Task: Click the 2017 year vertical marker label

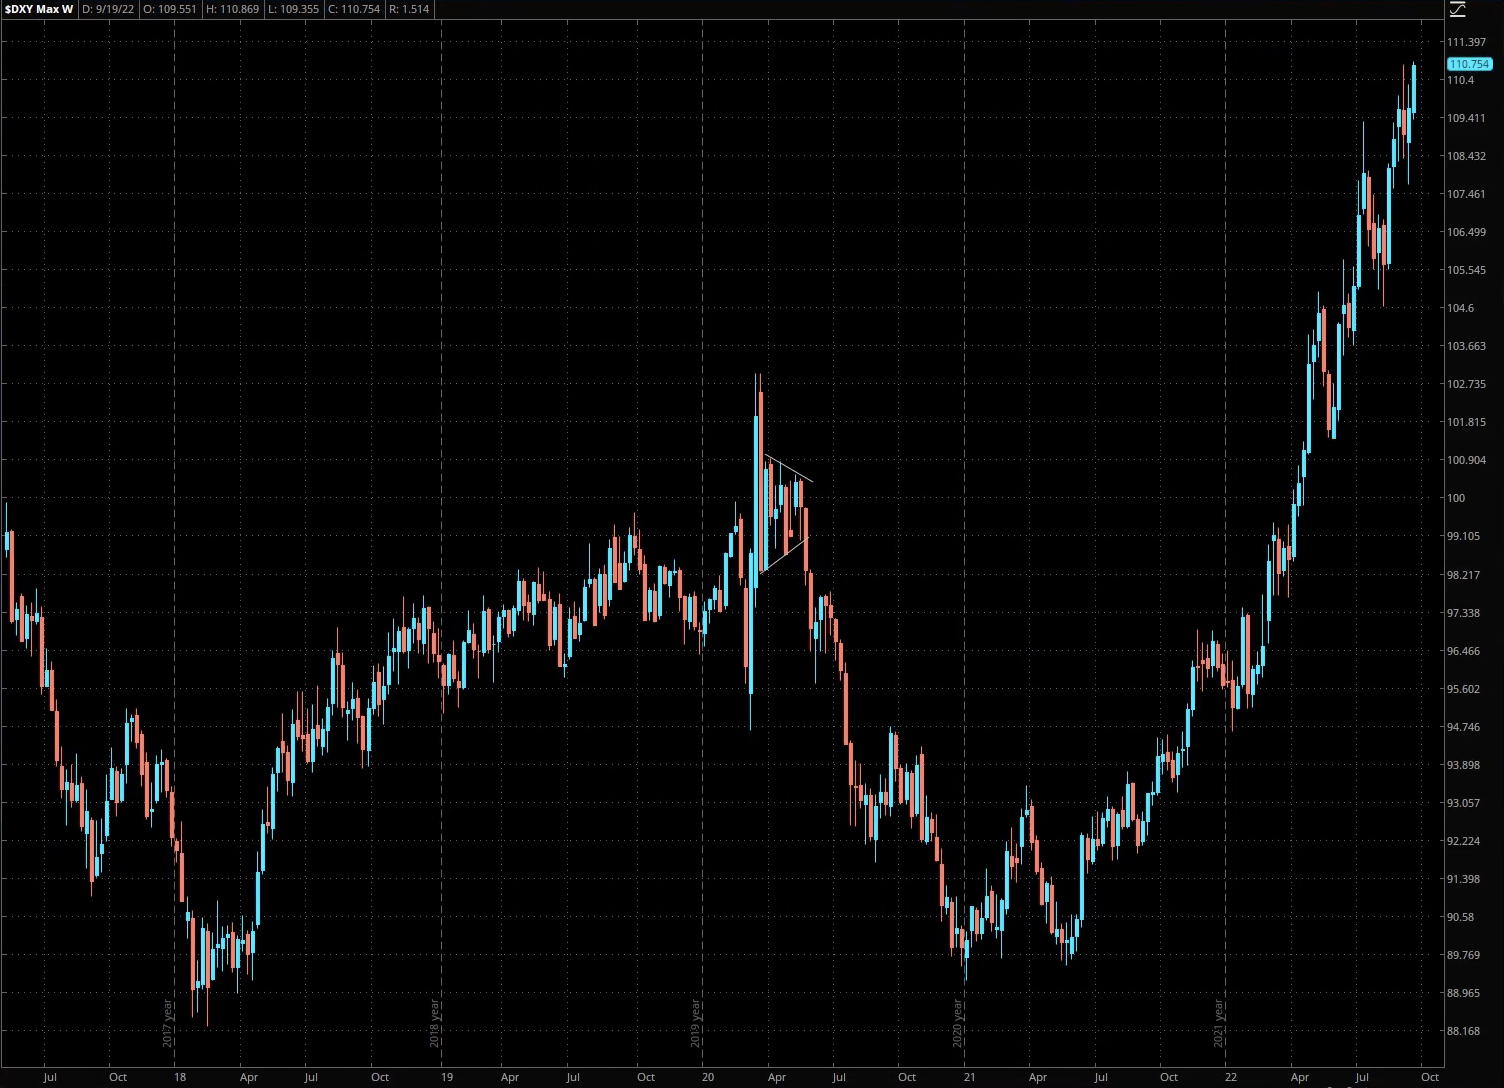Action: point(169,1022)
